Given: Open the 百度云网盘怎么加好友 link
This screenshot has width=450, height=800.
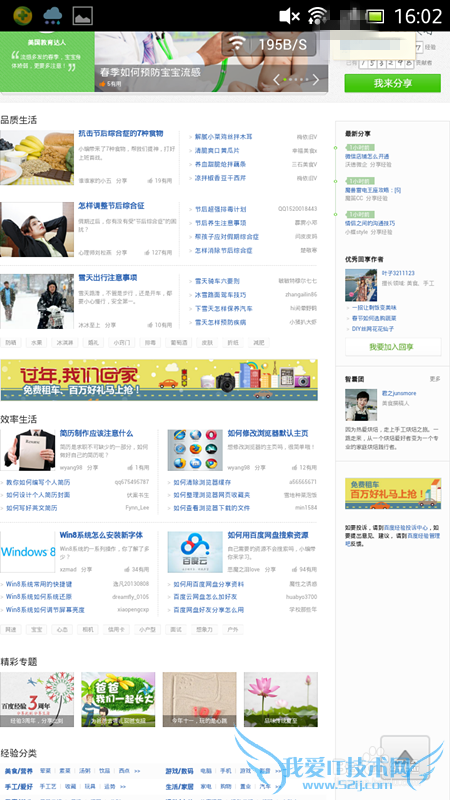Looking at the screenshot, I should tap(205, 597).
